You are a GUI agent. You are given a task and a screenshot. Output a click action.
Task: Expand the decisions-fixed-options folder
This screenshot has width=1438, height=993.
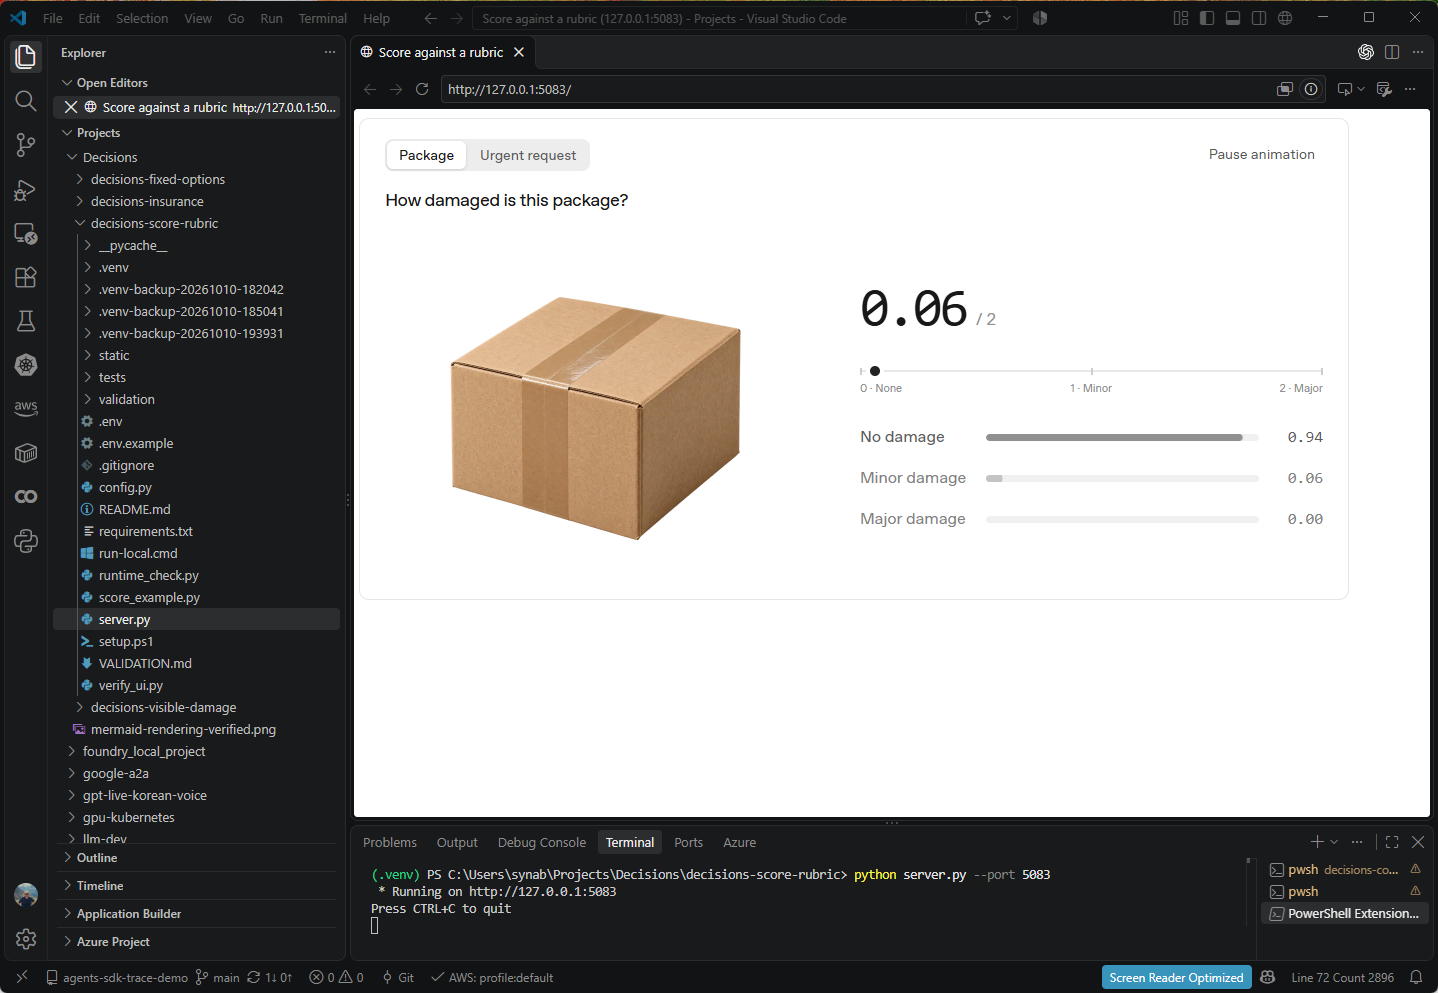158,179
